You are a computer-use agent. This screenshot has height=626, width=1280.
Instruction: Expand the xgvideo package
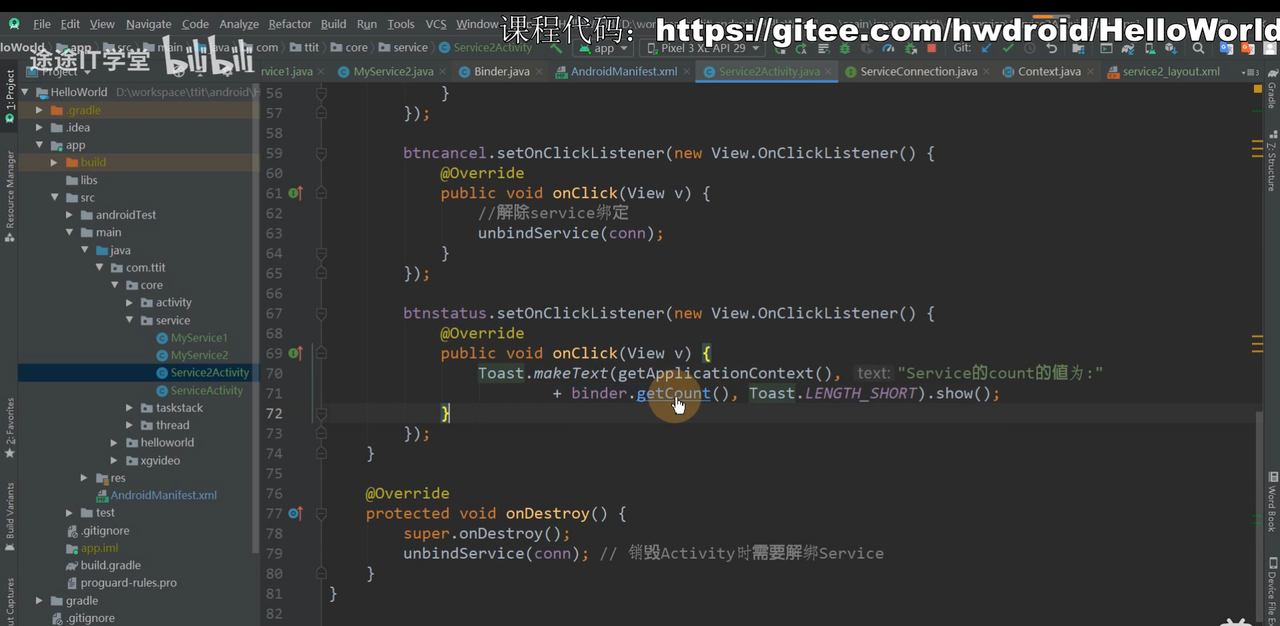pyautogui.click(x=116, y=460)
